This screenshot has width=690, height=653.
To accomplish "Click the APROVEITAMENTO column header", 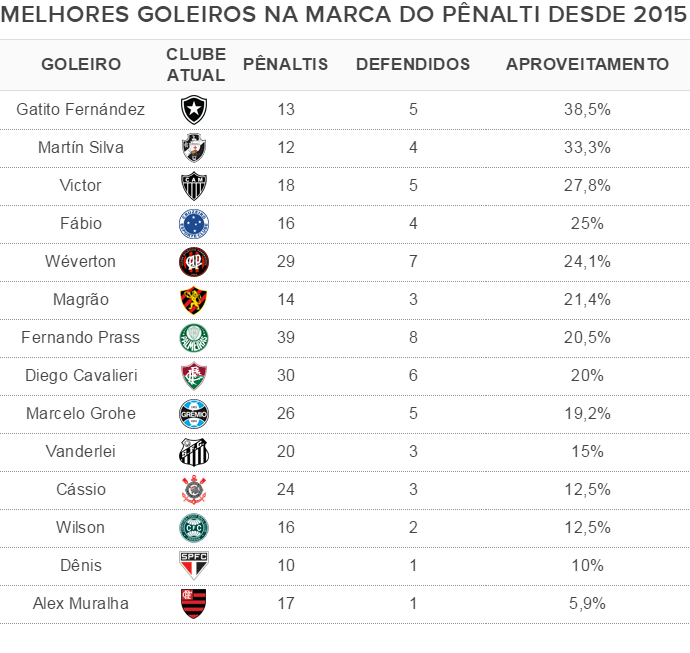I will 587,64.
